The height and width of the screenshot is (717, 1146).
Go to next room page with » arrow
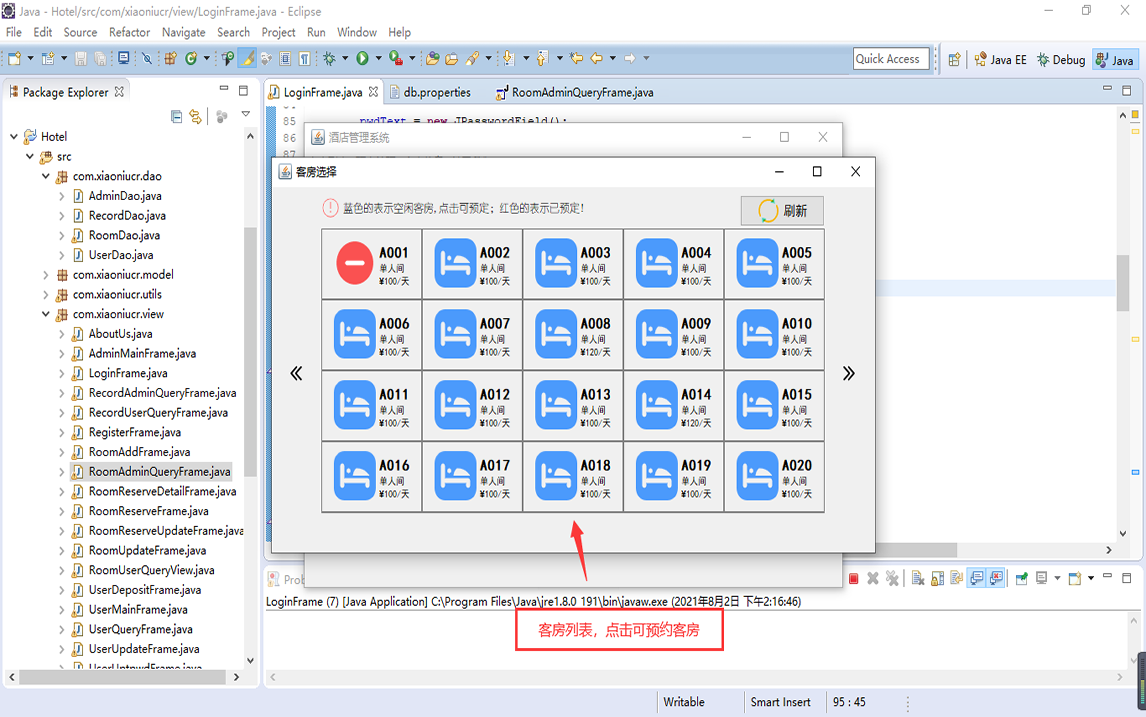848,373
